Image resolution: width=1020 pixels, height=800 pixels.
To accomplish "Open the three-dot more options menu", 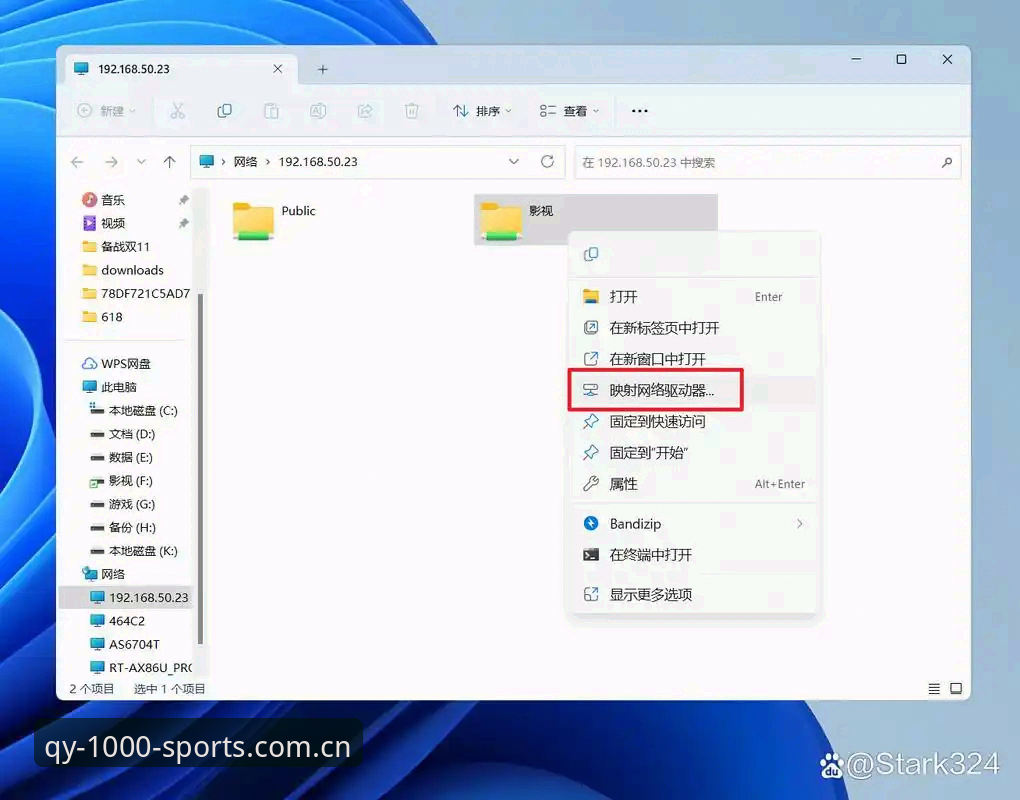I will pyautogui.click(x=639, y=111).
